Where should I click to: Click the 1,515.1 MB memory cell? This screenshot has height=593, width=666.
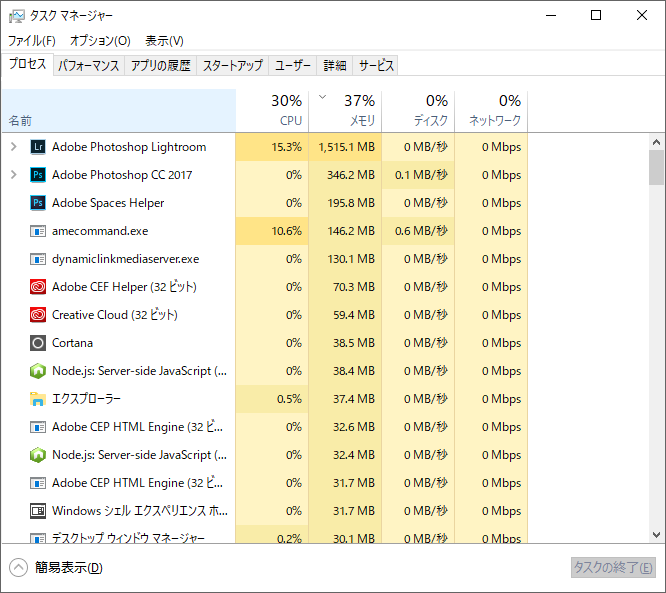[345, 147]
